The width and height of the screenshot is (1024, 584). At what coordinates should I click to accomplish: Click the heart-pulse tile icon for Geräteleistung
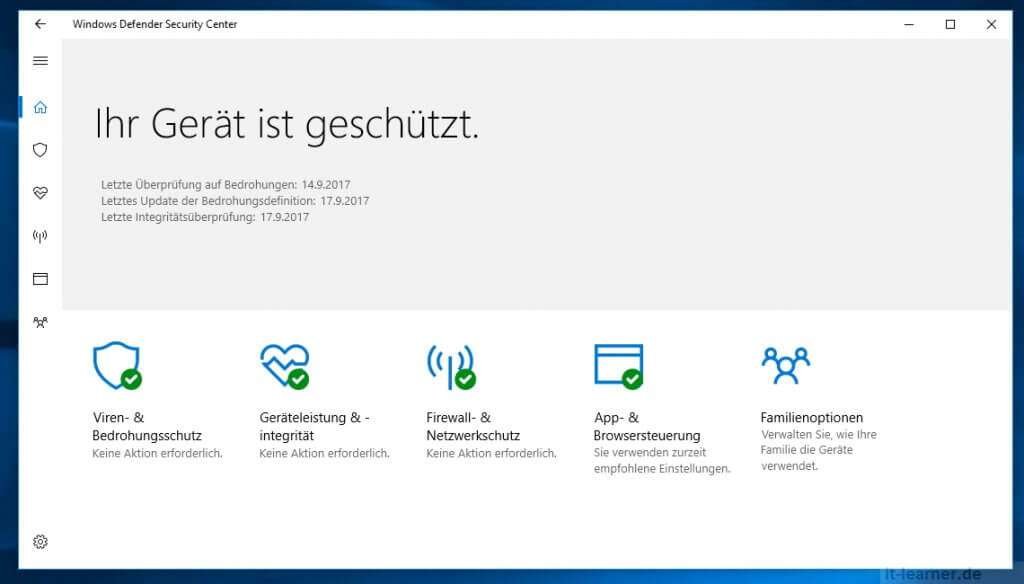coord(283,364)
